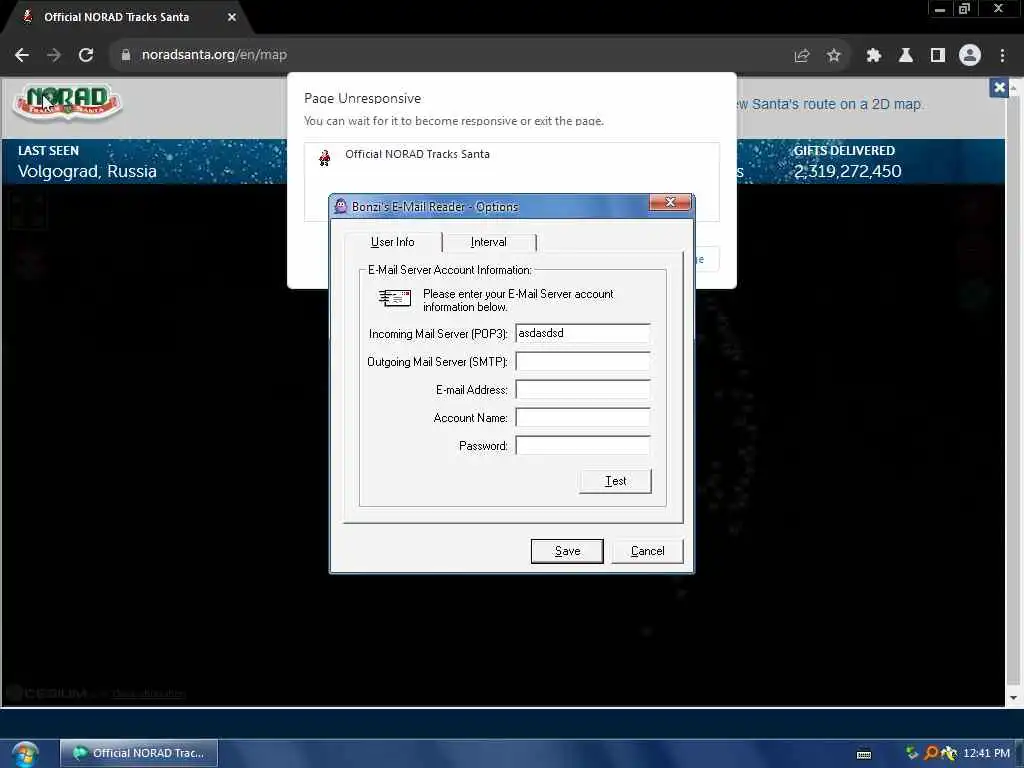
Task: Open the Chrome profile avatar
Action: [970, 55]
